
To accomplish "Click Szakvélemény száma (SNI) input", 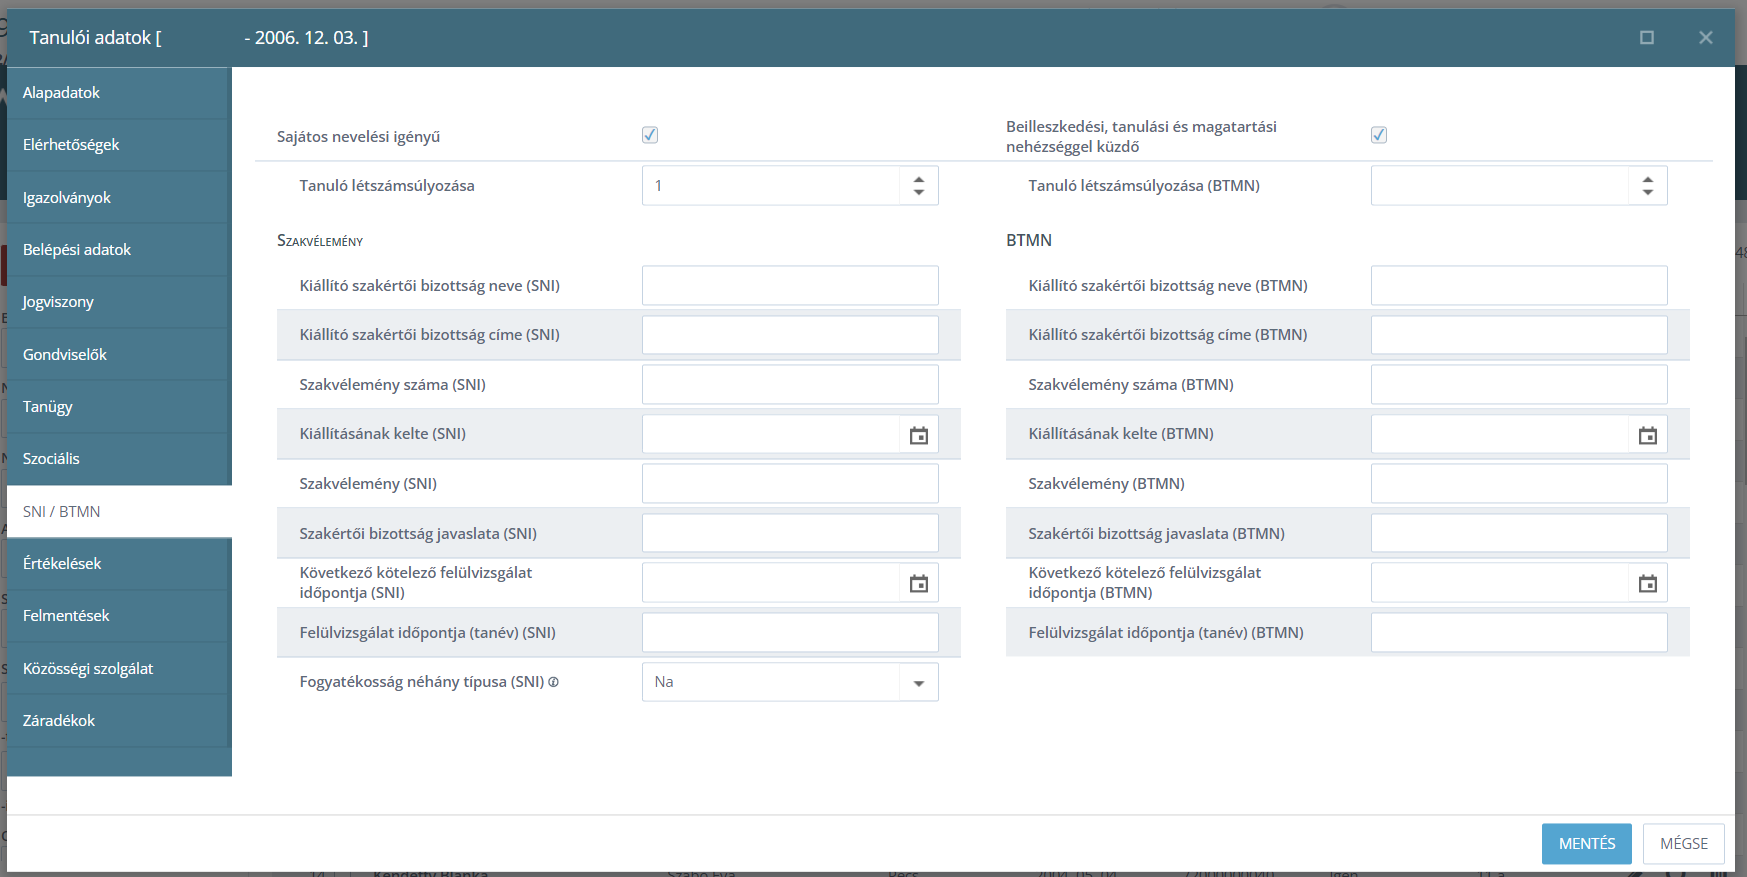I will coord(790,385).
